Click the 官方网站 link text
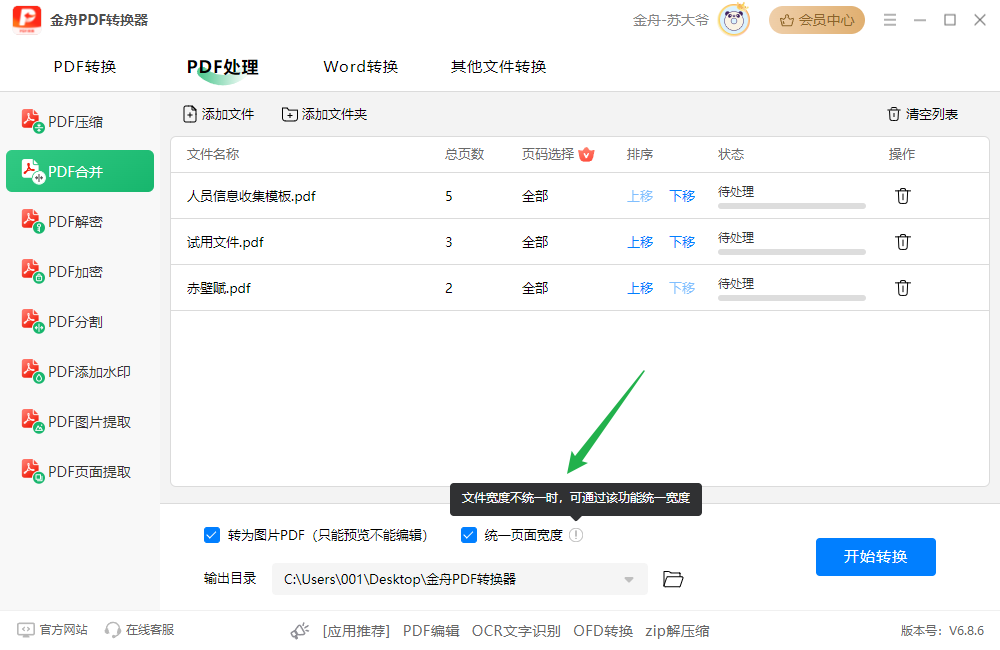 pos(64,630)
